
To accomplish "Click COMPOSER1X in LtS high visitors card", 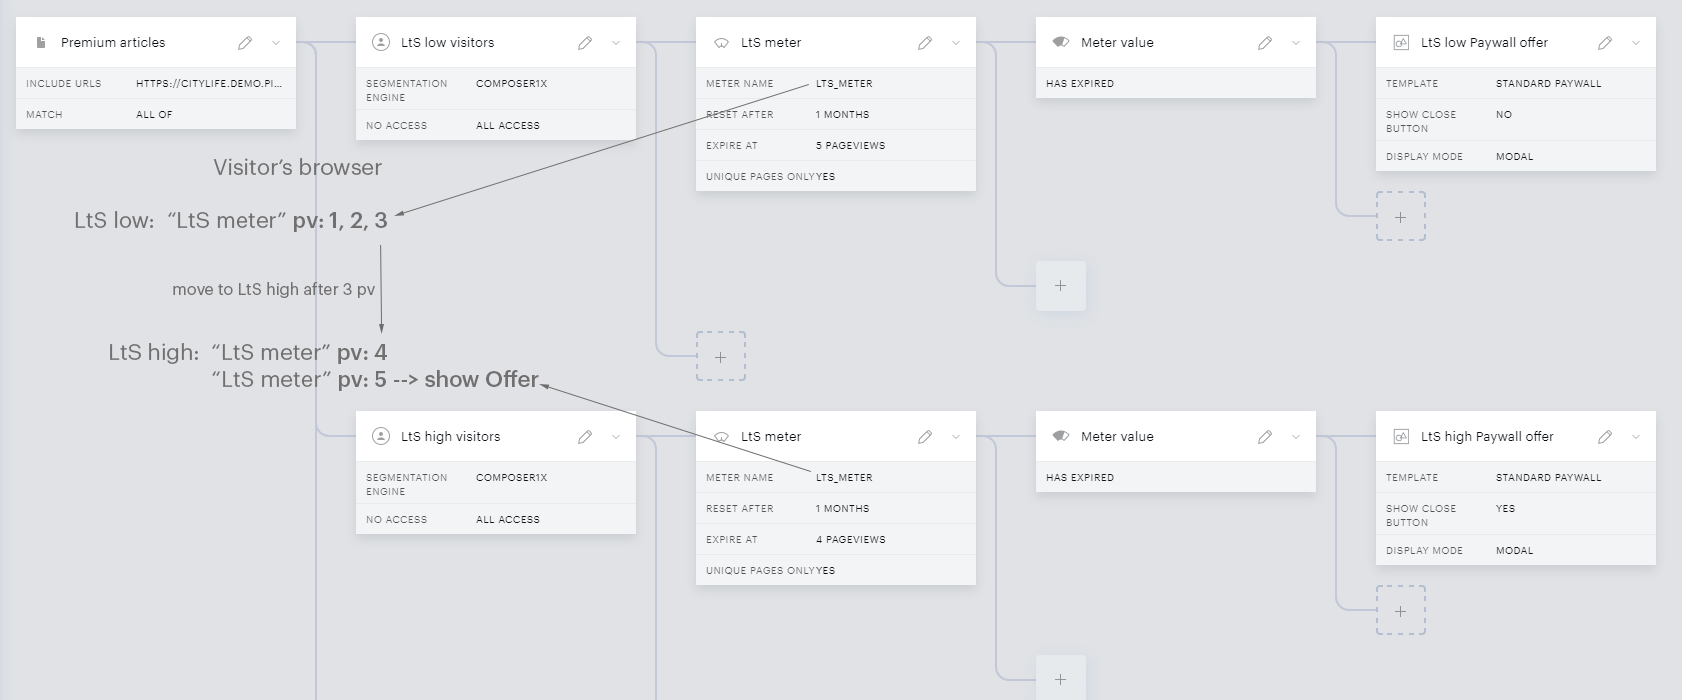I will 511,478.
